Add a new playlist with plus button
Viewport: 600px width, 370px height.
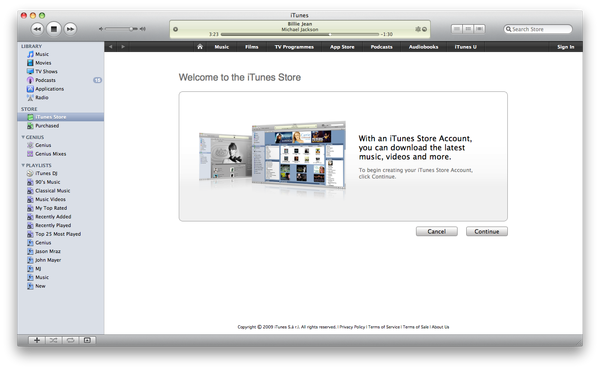[x=37, y=340]
